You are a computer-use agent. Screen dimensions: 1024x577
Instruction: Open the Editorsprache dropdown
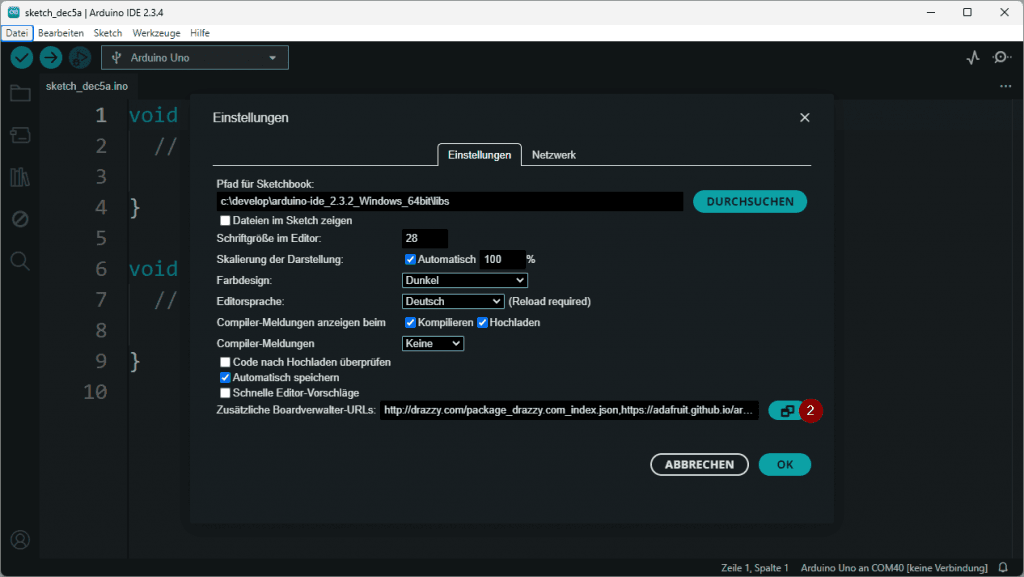453,301
